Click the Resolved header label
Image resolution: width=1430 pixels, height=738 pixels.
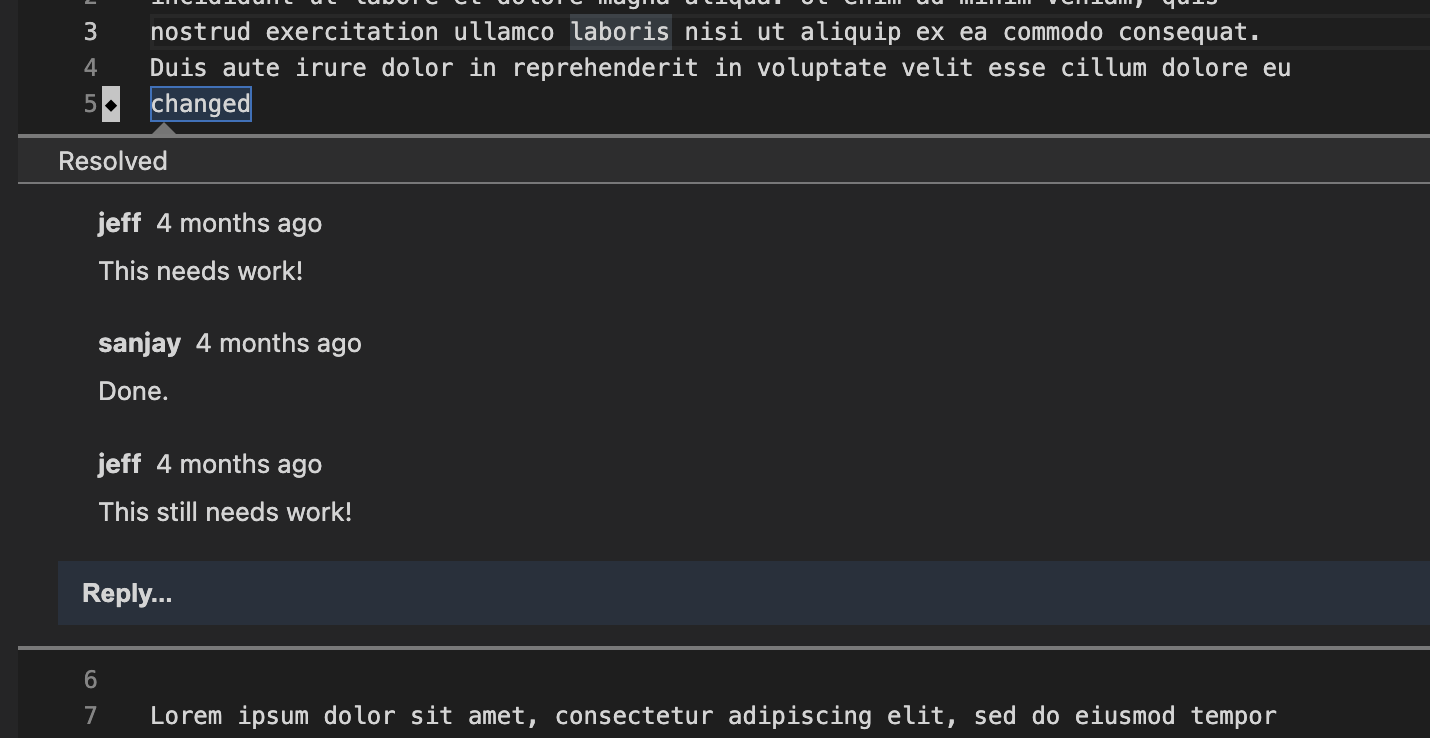pos(112,160)
